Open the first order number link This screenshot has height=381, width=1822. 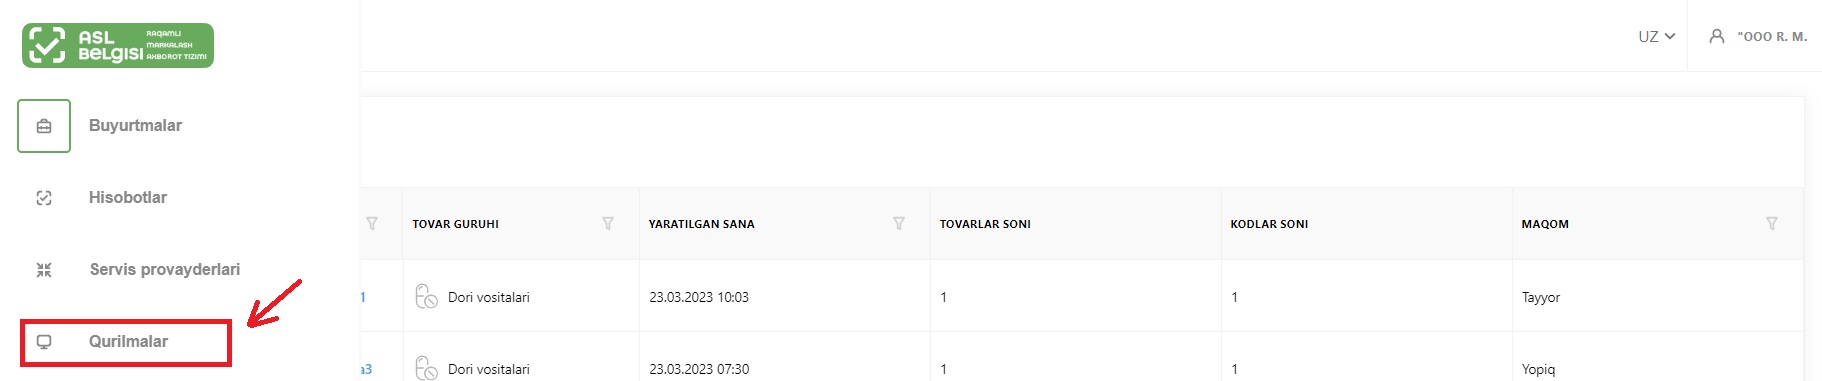click(363, 297)
